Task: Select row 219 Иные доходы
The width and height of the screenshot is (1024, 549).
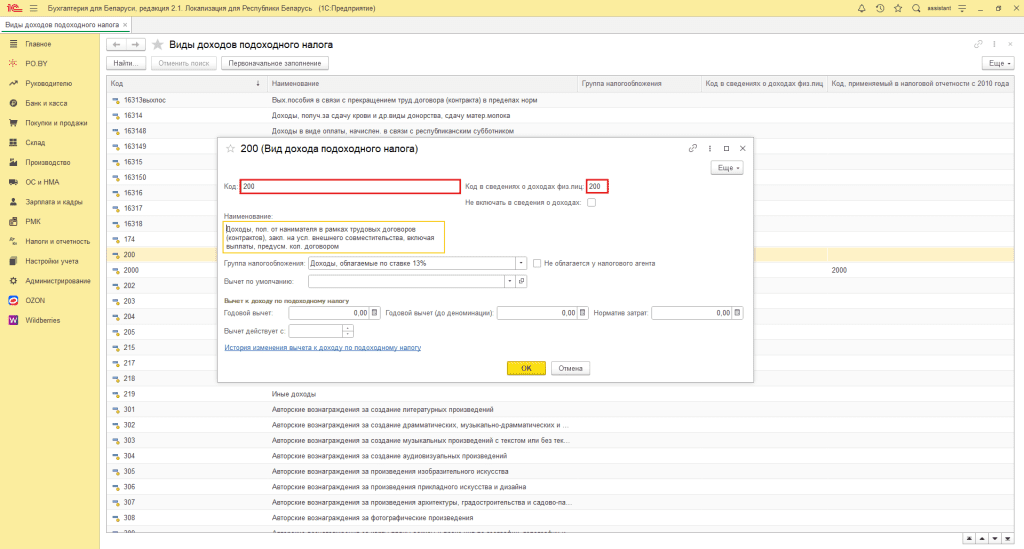Action: (560, 394)
